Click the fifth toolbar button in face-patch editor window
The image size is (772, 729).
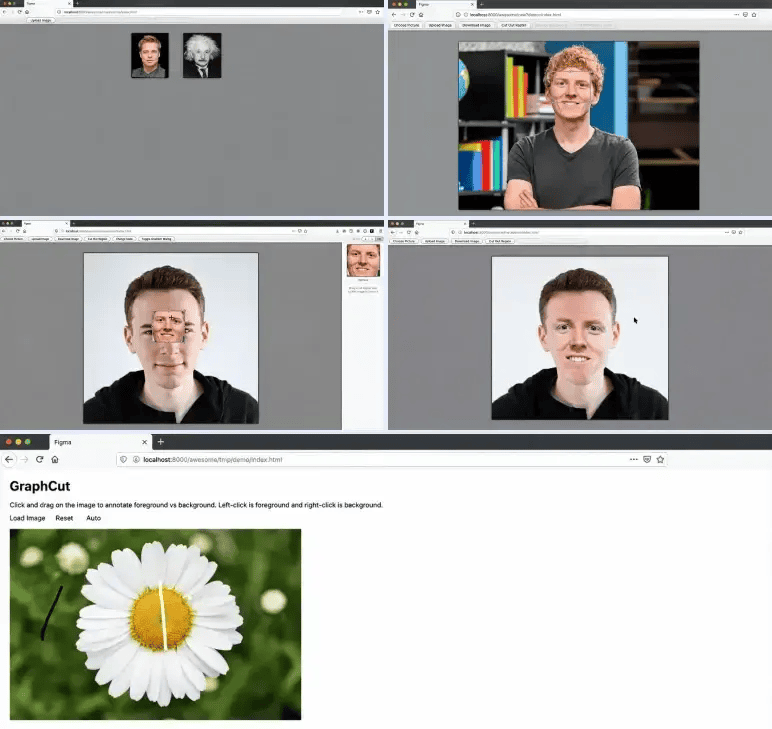pos(125,239)
